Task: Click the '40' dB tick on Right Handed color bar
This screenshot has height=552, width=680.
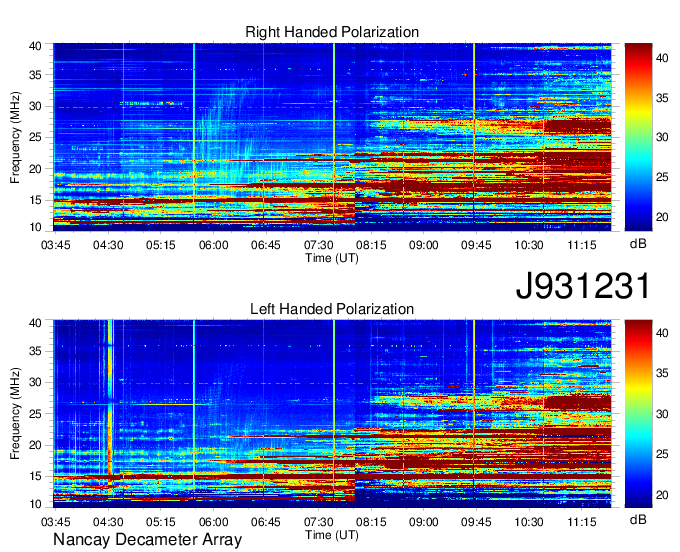Action: [662, 58]
